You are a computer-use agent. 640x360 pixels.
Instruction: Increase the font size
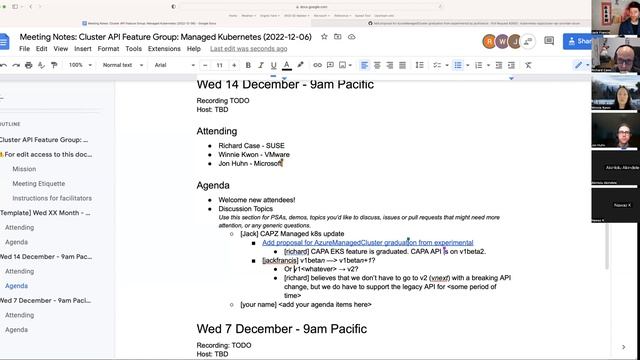(x=234, y=65)
